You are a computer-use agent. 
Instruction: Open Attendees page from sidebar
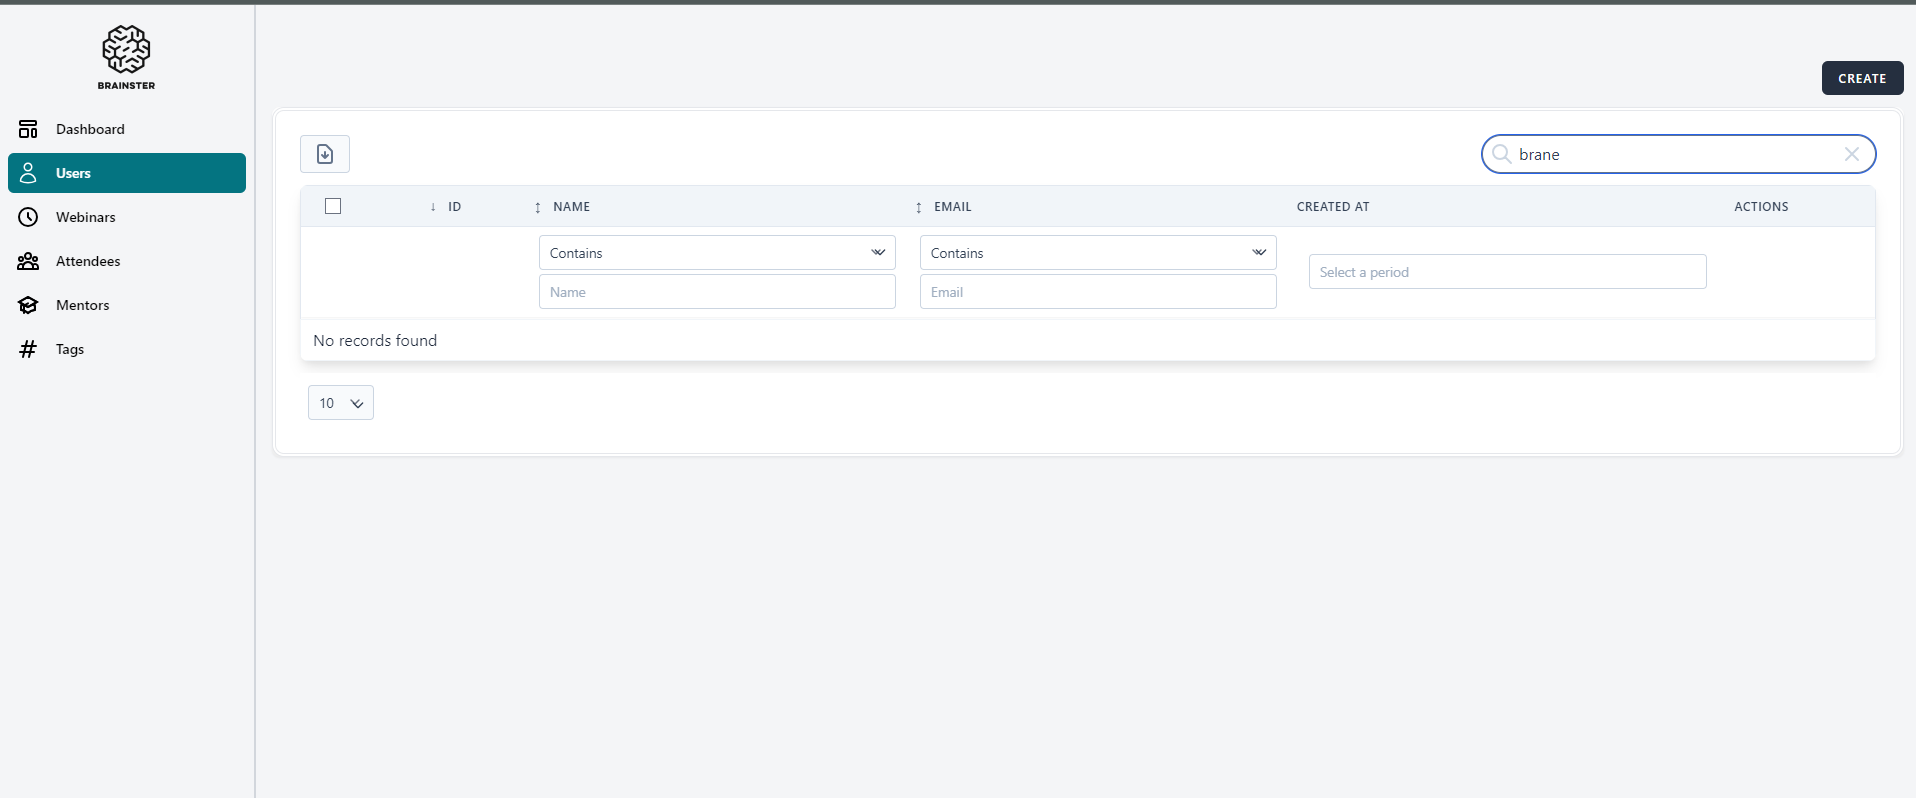pyautogui.click(x=88, y=261)
